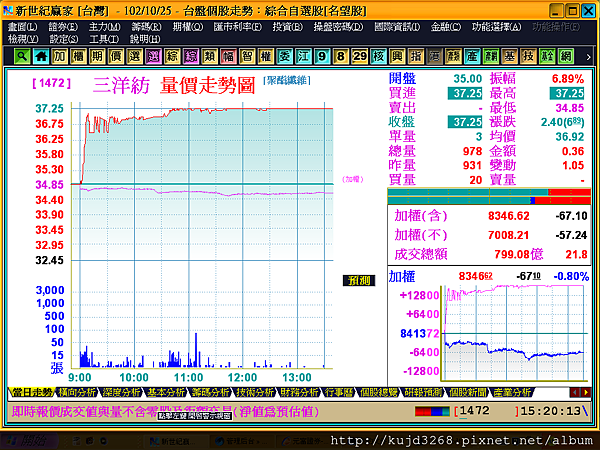Click the 櫃 toolbar icon
This screenshot has width=600, height=450.
pyautogui.click(x=78, y=57)
